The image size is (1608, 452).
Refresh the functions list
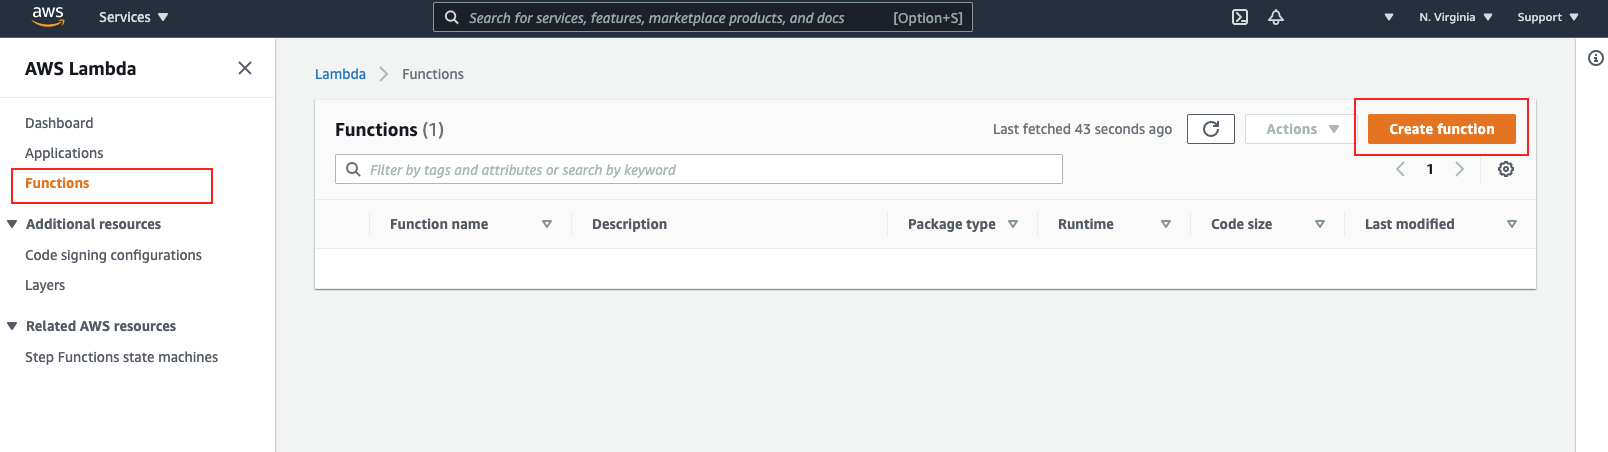click(x=1211, y=129)
